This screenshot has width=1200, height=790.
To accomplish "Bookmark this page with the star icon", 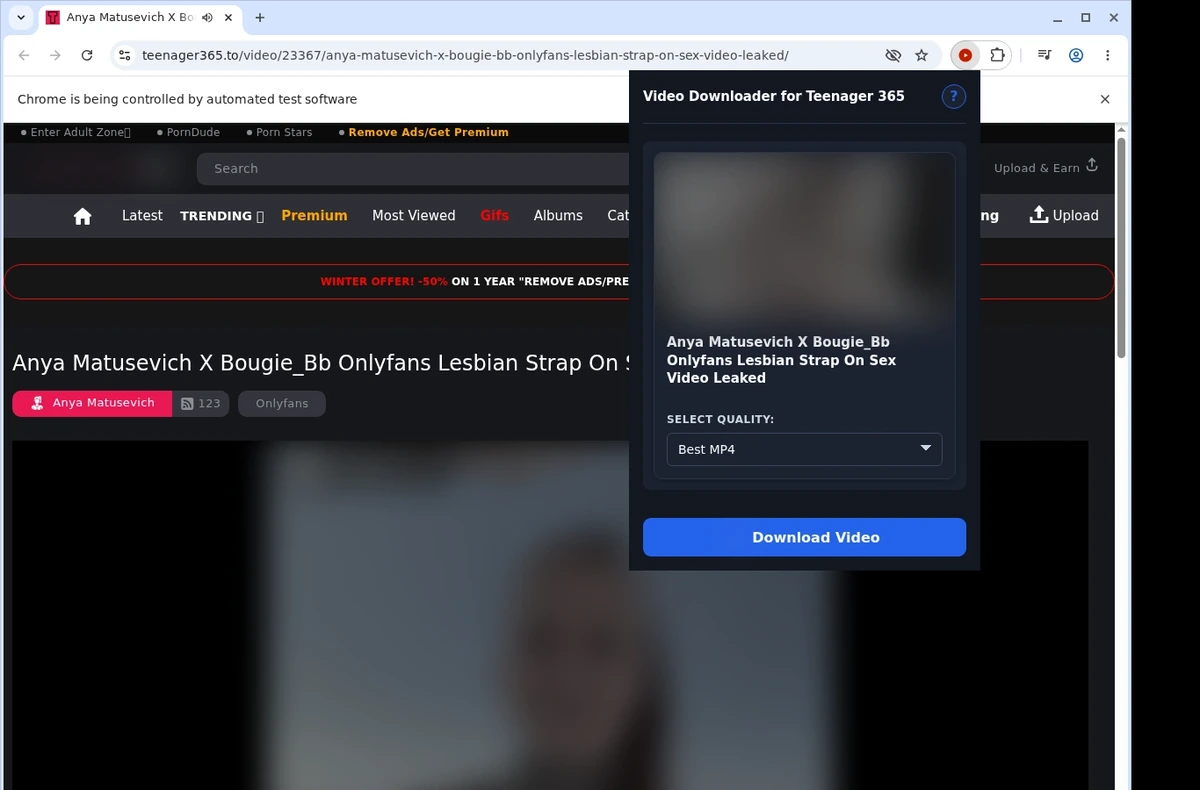I will 921,56.
